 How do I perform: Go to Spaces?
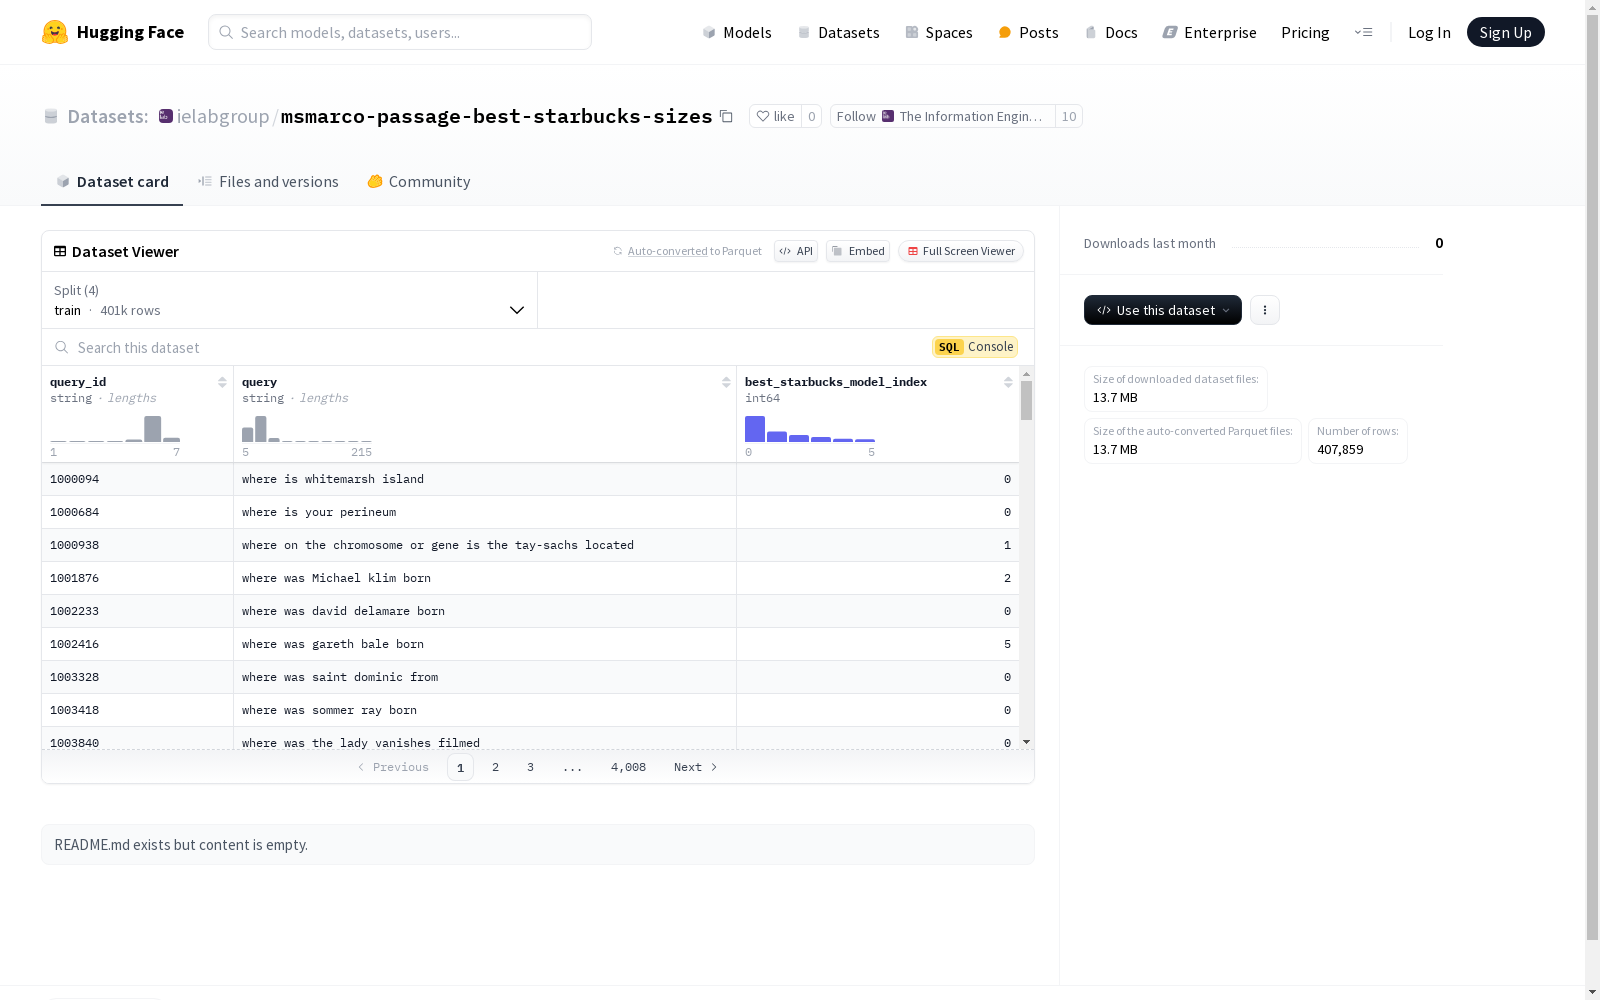click(938, 32)
